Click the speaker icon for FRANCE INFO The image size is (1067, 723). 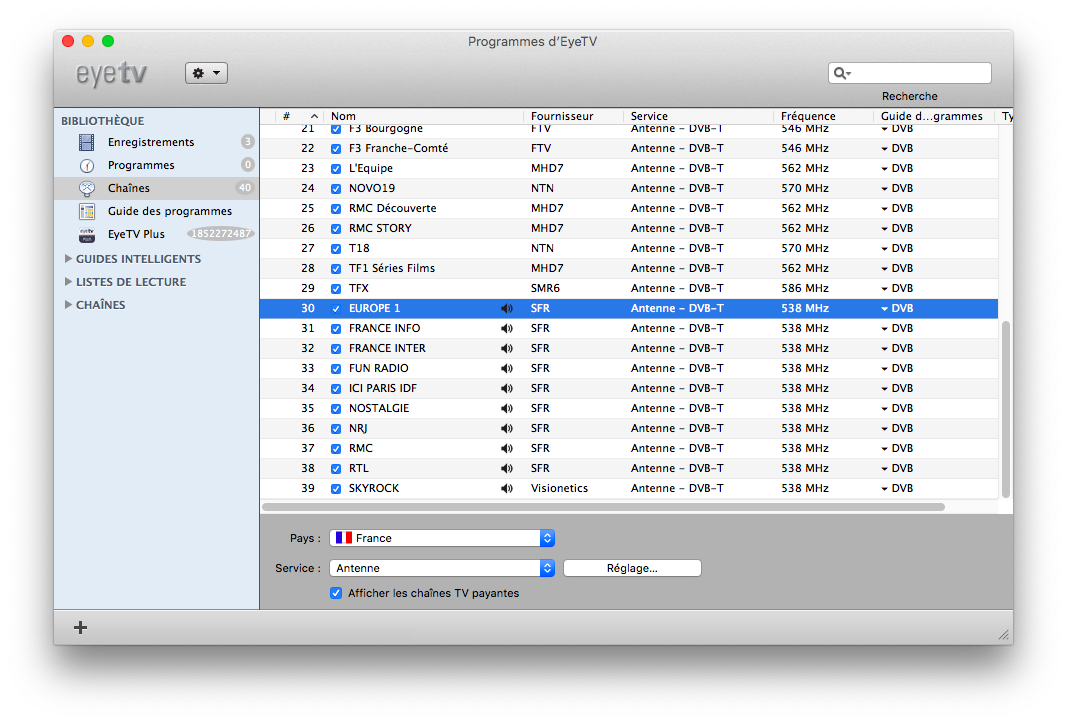point(507,328)
